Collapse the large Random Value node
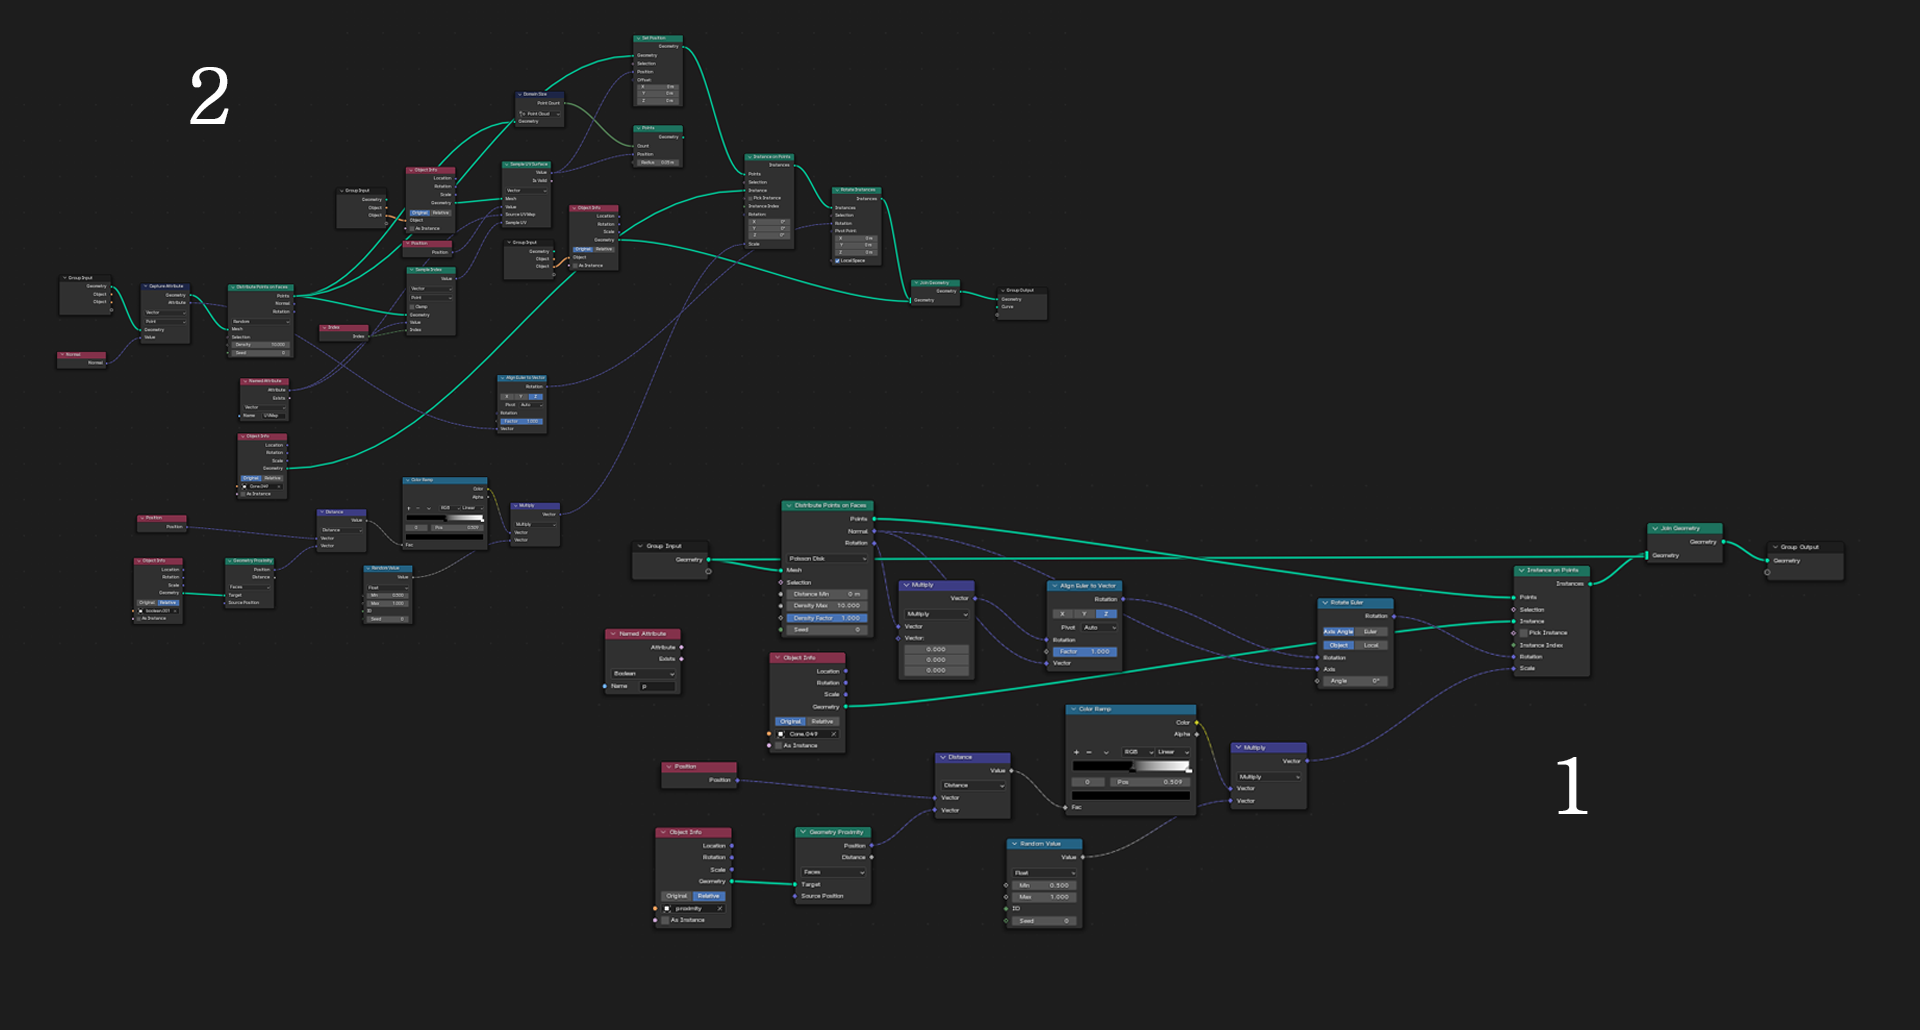 pyautogui.click(x=1014, y=844)
